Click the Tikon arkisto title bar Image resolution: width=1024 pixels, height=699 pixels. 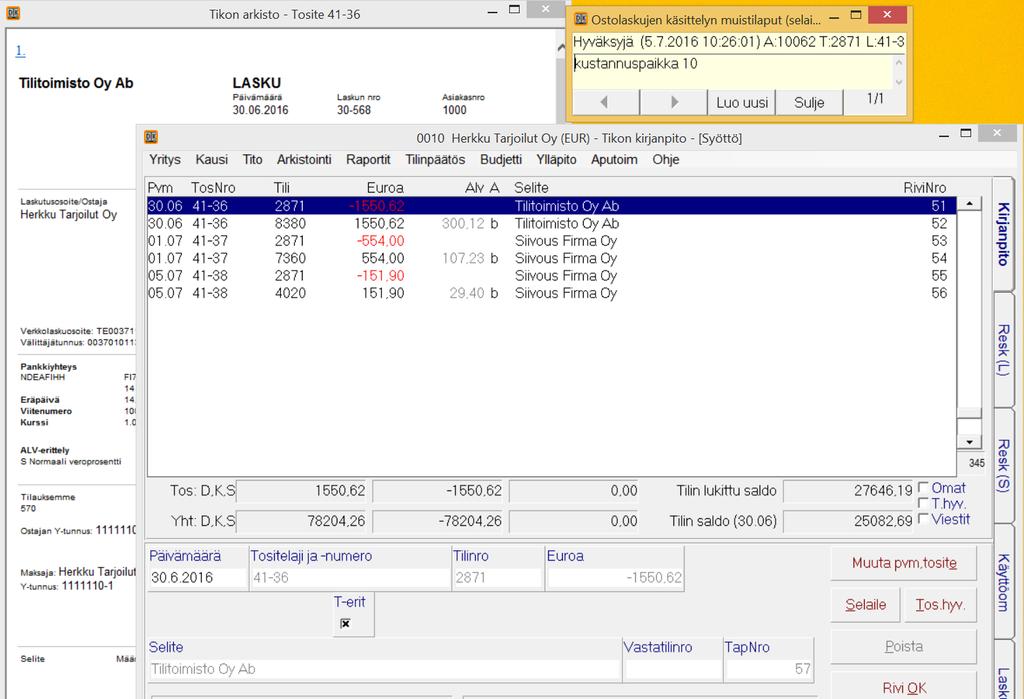click(x=284, y=14)
